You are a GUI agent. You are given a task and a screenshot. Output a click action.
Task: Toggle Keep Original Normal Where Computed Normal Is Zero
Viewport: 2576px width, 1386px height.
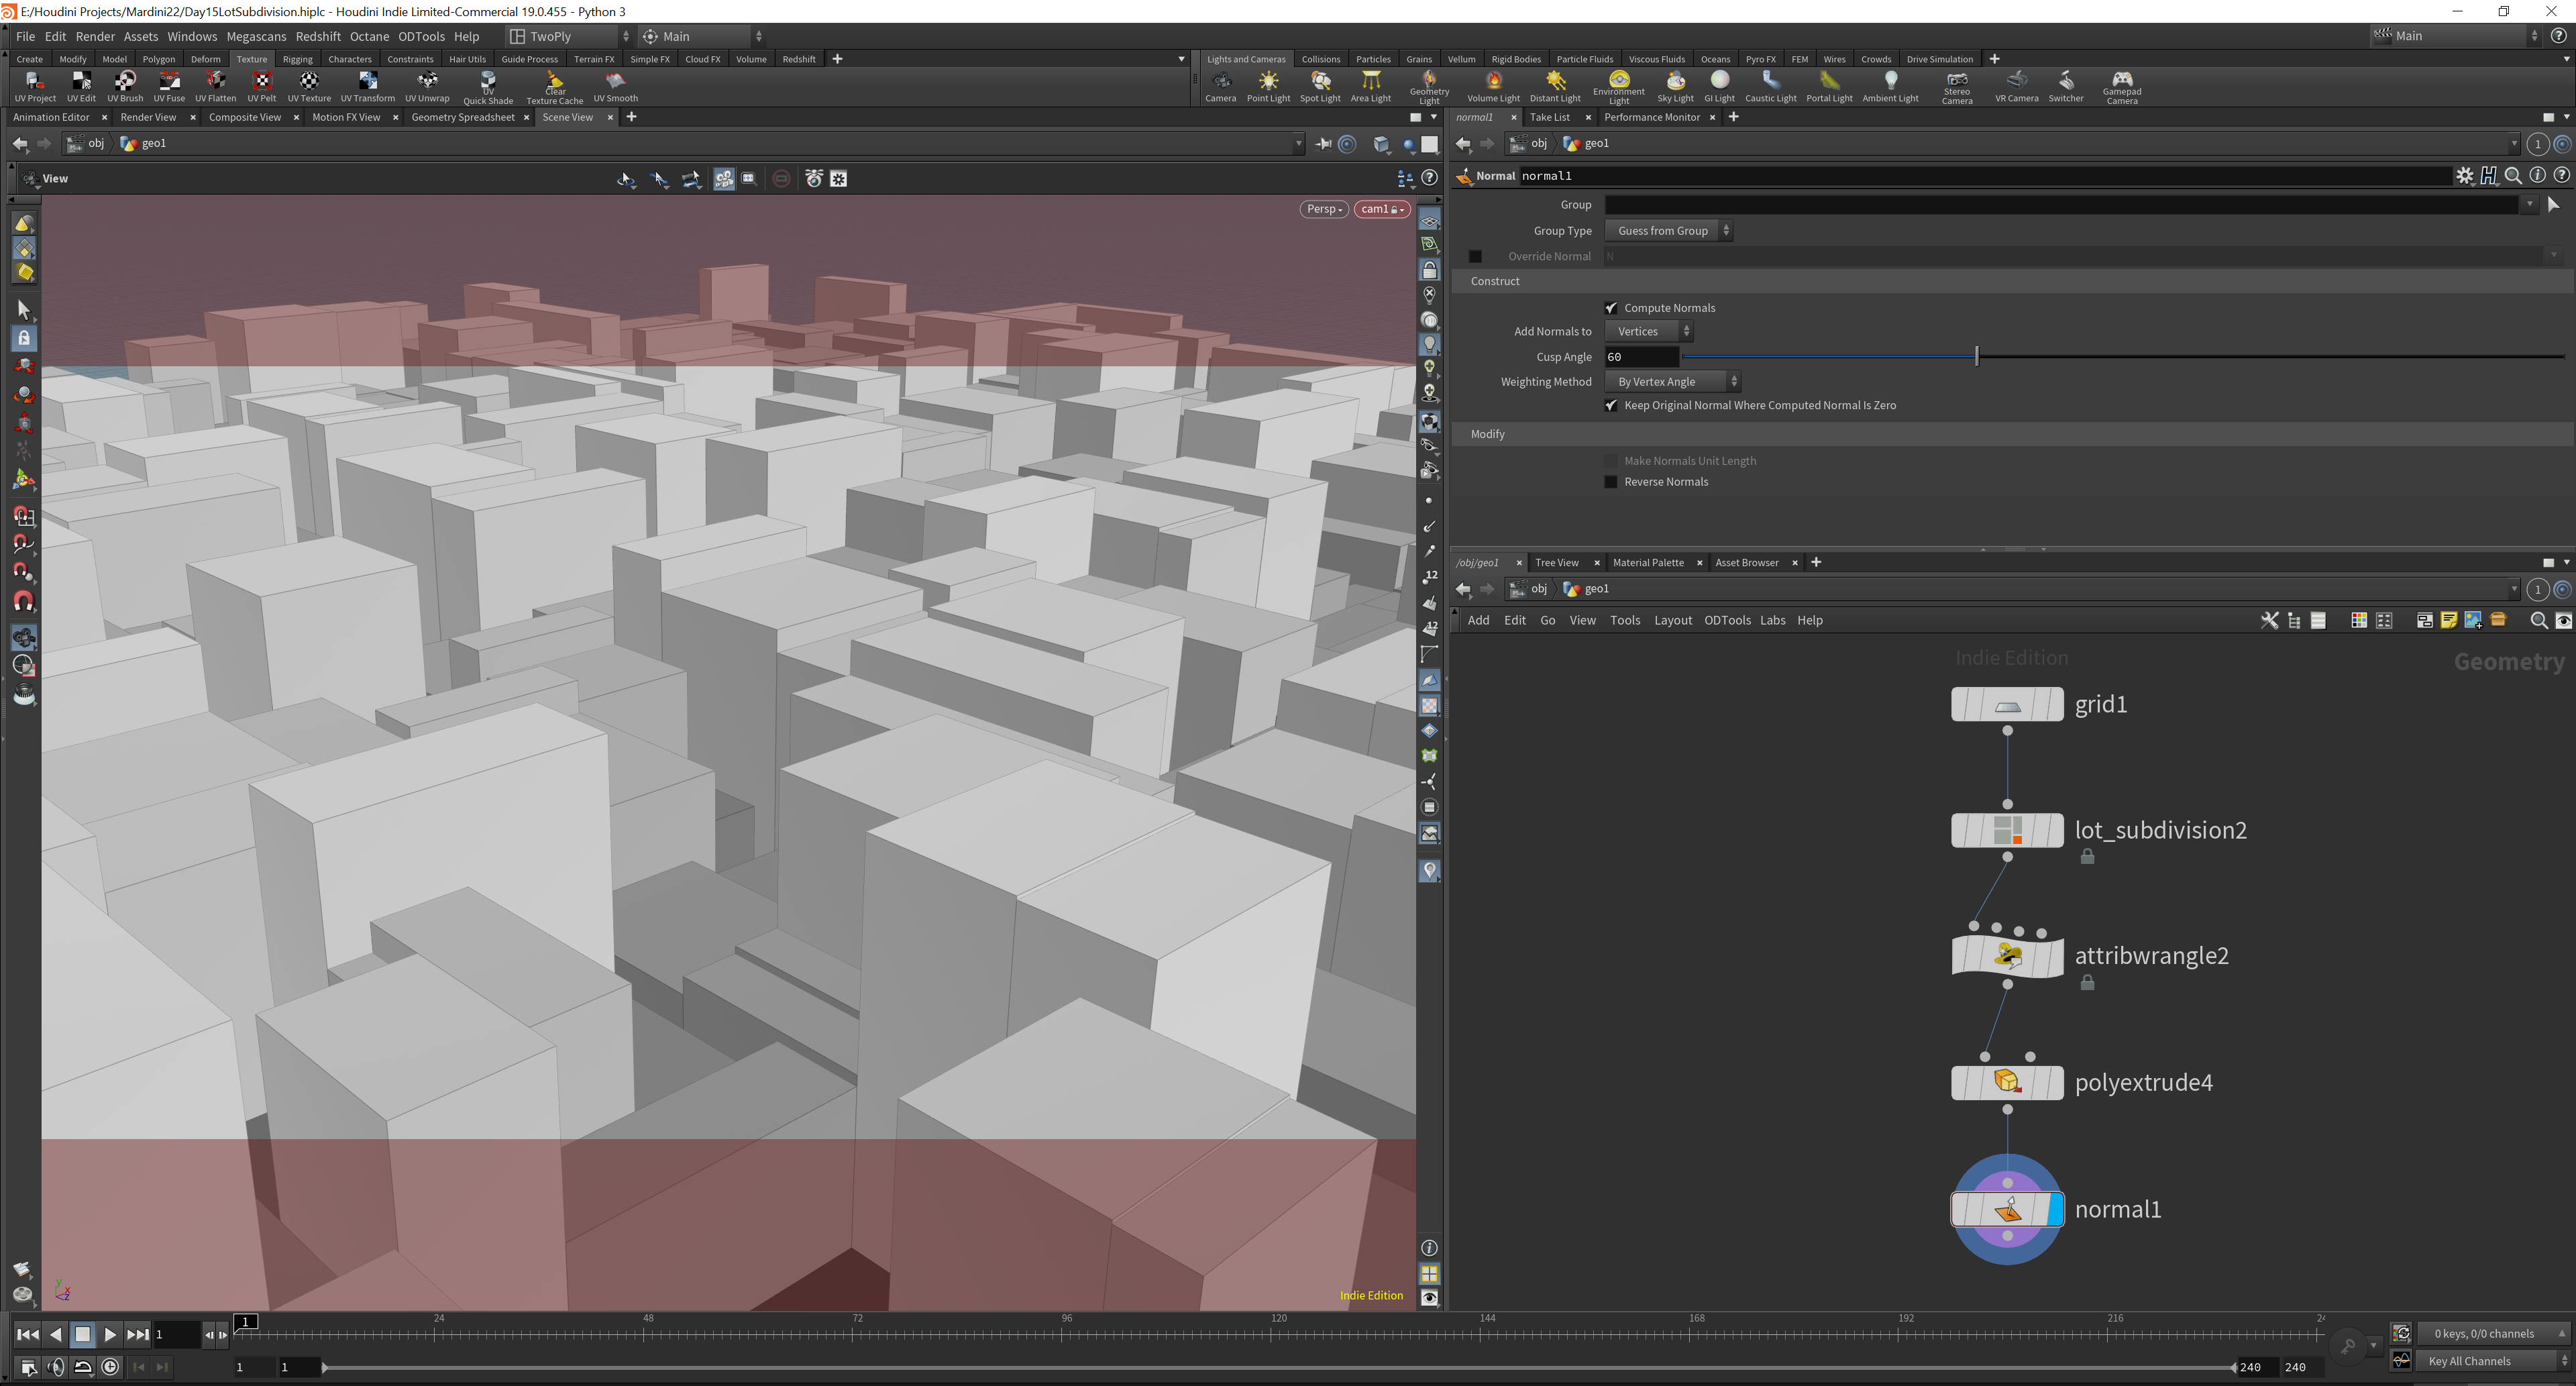coord(1611,405)
